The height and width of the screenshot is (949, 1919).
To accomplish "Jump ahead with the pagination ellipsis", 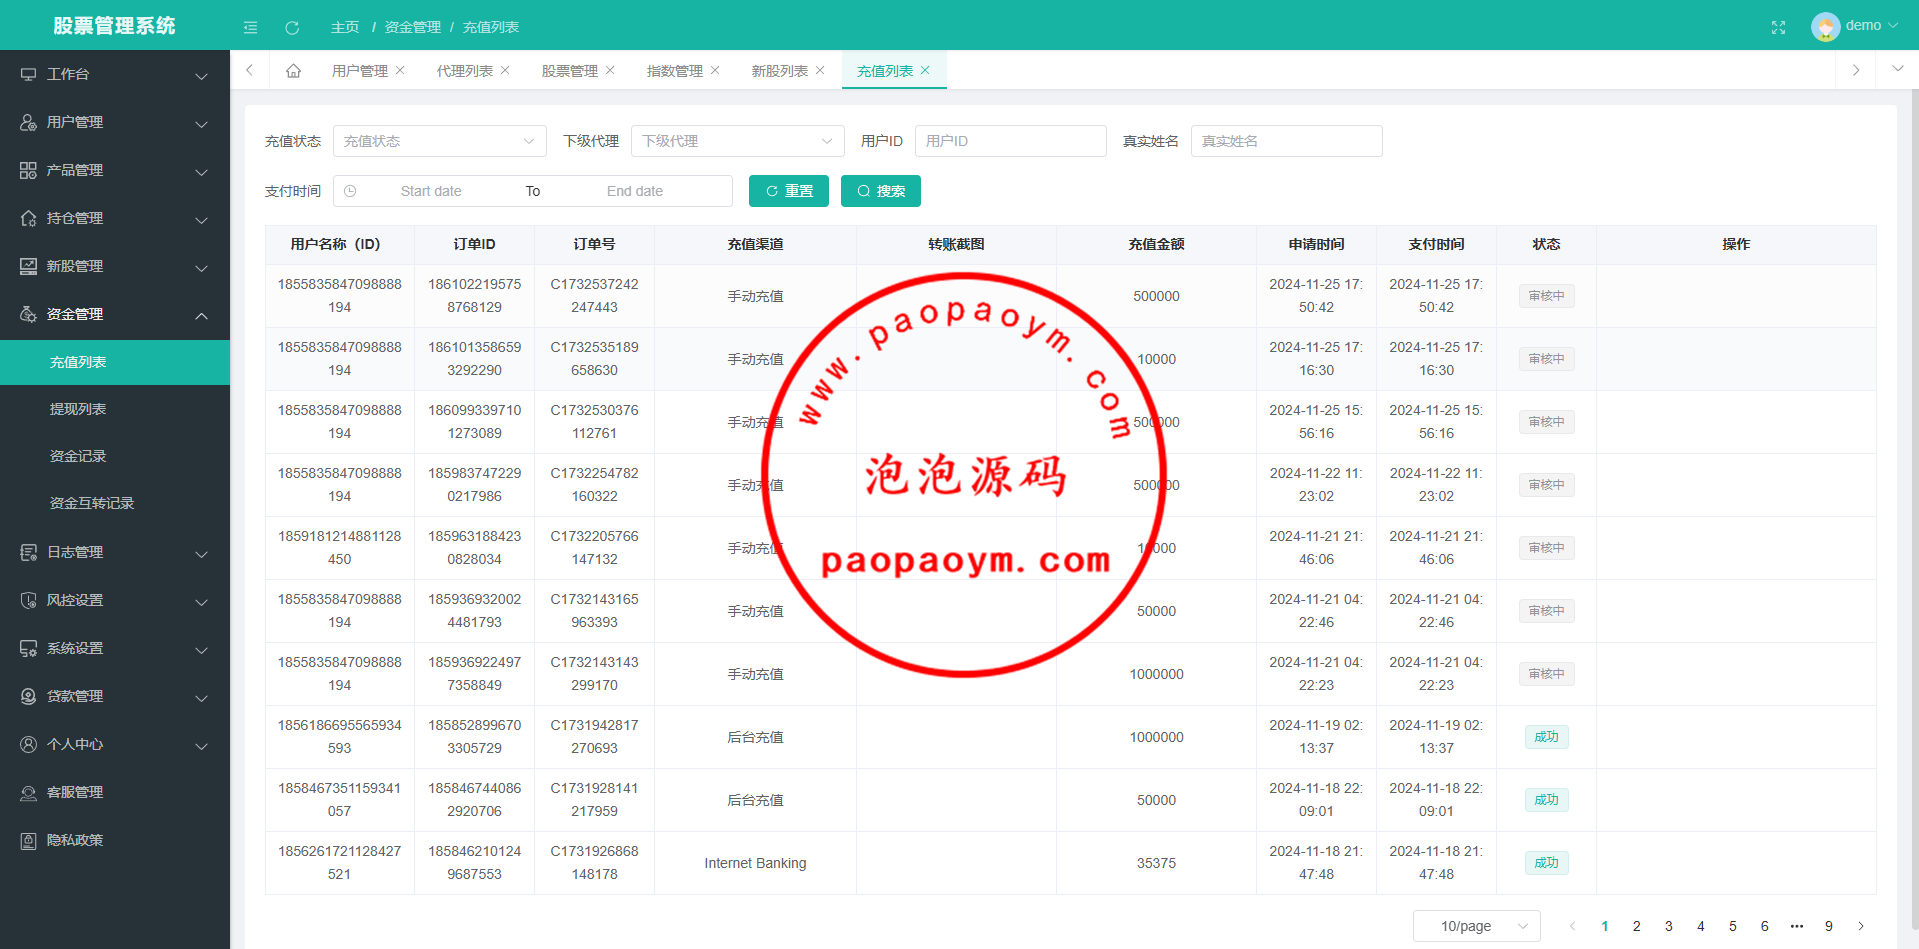I will (x=1797, y=926).
